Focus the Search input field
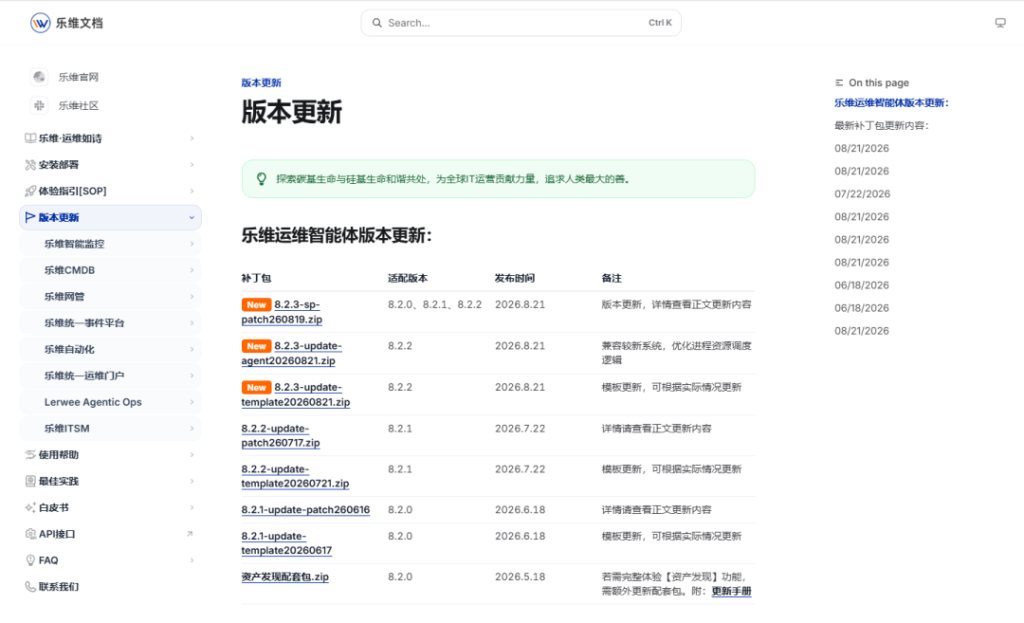Image resolution: width=1024 pixels, height=623 pixels. click(x=520, y=23)
